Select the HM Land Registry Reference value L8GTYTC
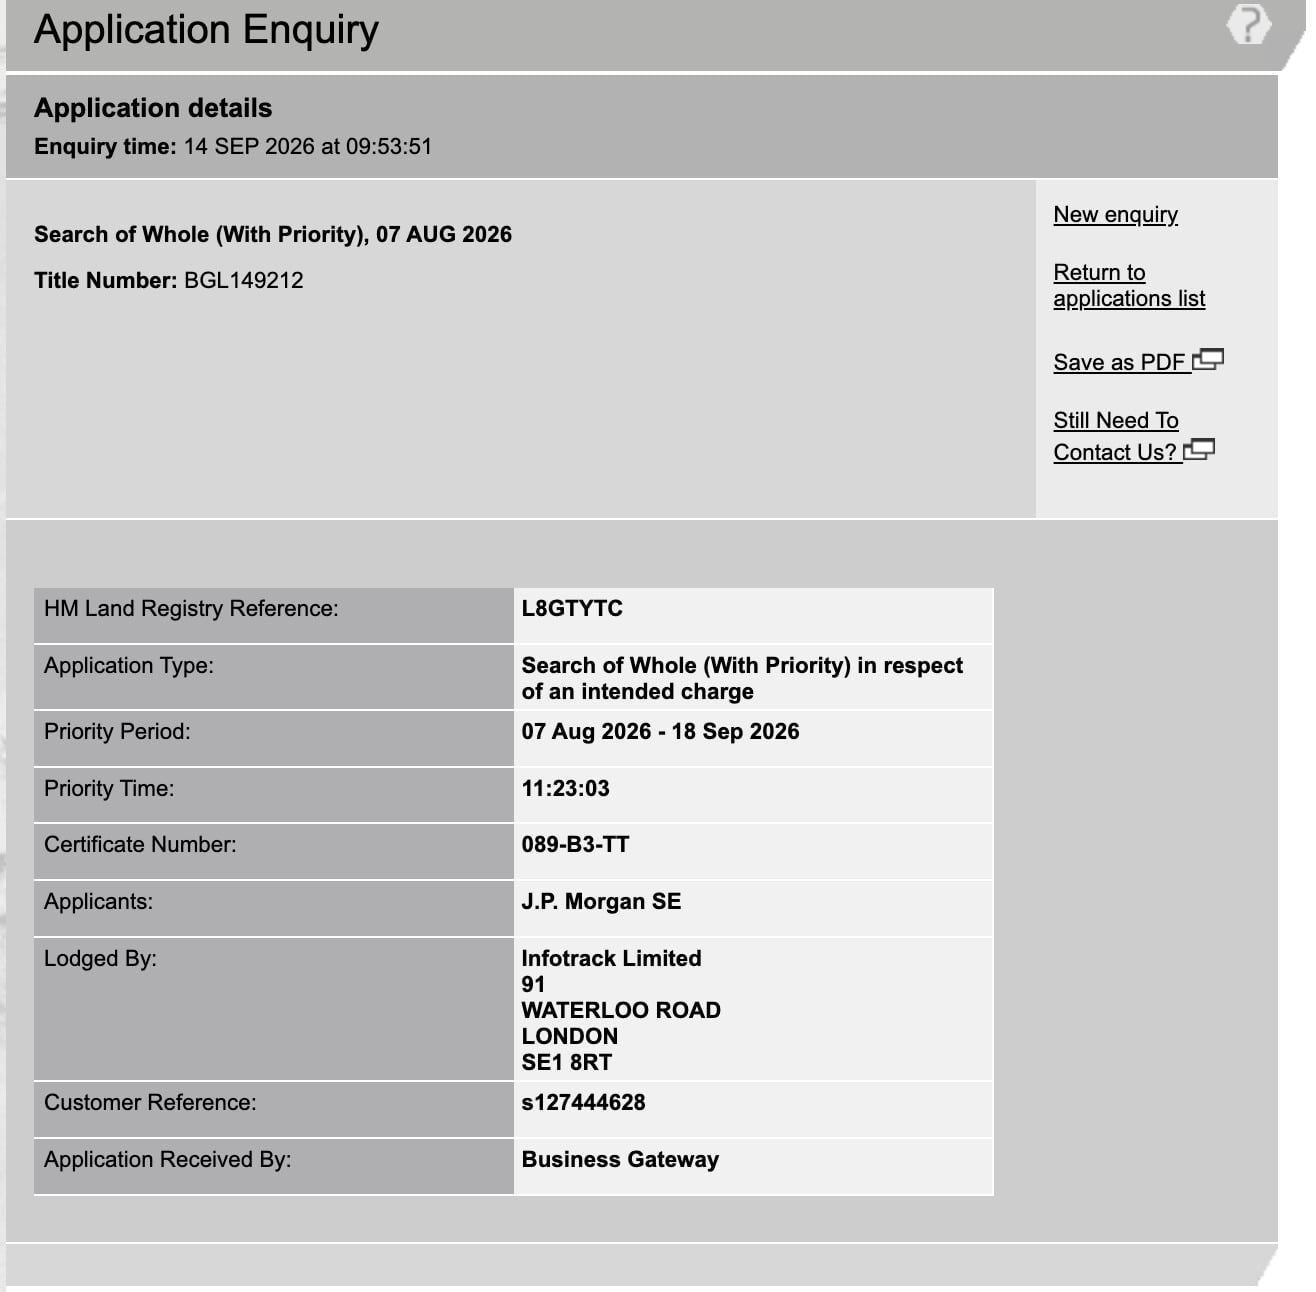The height and width of the screenshot is (1292, 1316). pyautogui.click(x=572, y=608)
